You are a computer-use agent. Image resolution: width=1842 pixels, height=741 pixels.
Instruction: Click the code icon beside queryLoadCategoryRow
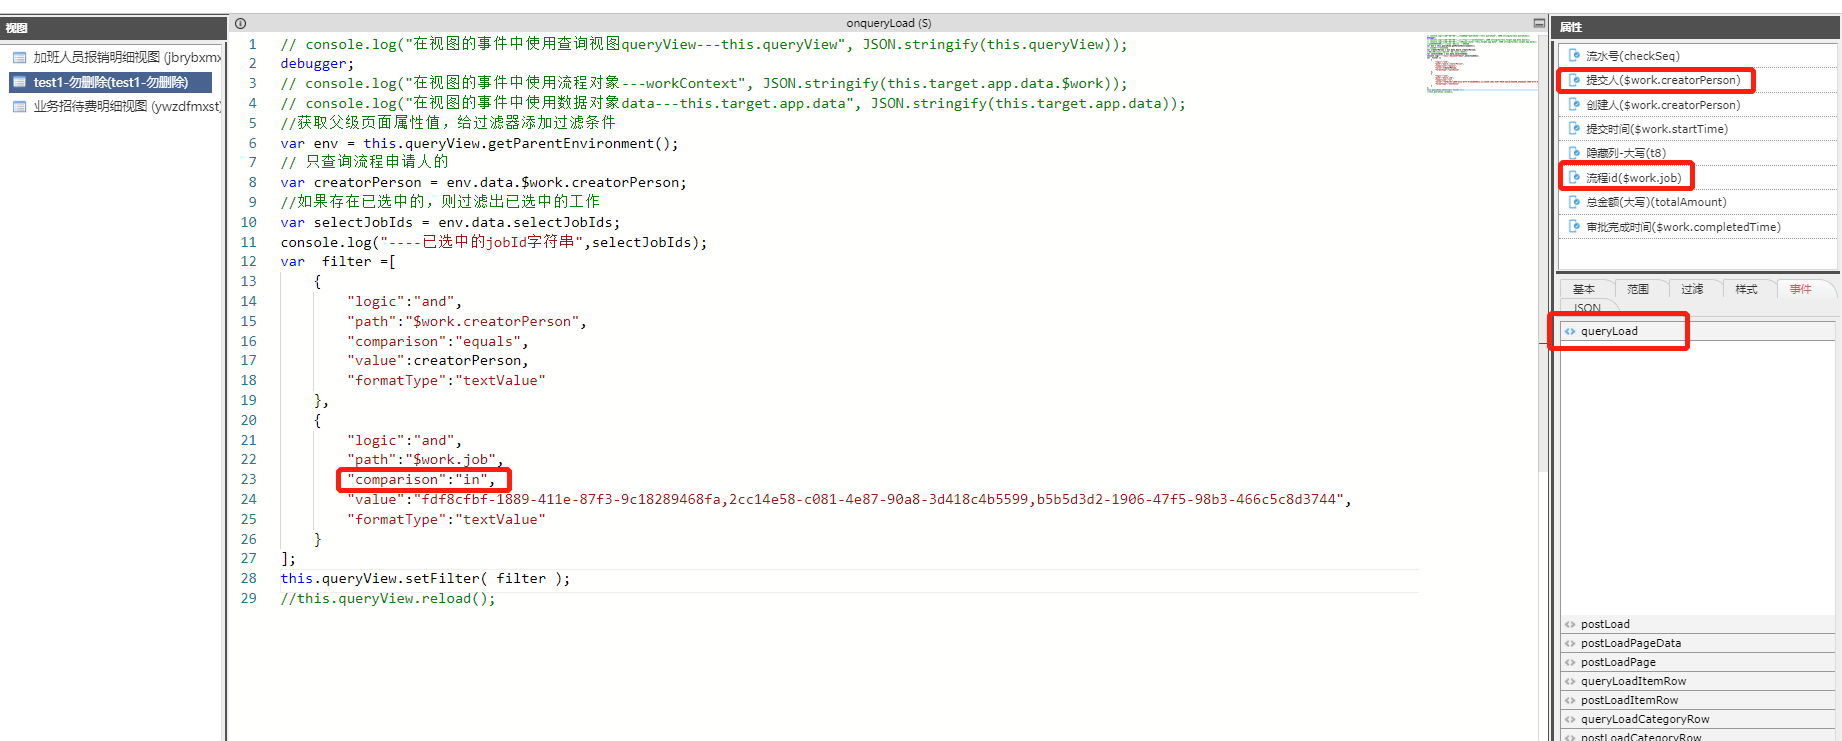tap(1570, 720)
